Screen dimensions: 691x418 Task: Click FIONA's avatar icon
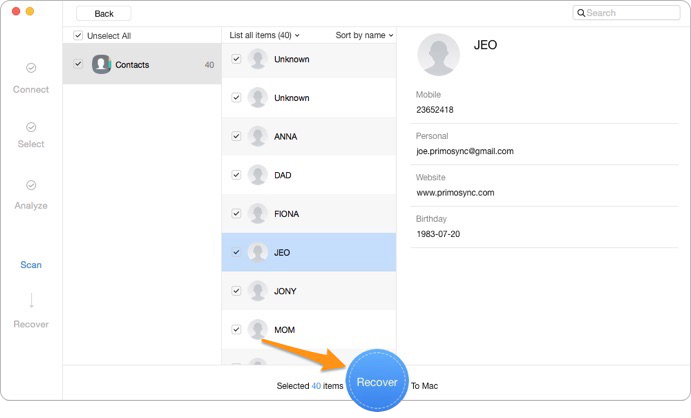click(257, 214)
